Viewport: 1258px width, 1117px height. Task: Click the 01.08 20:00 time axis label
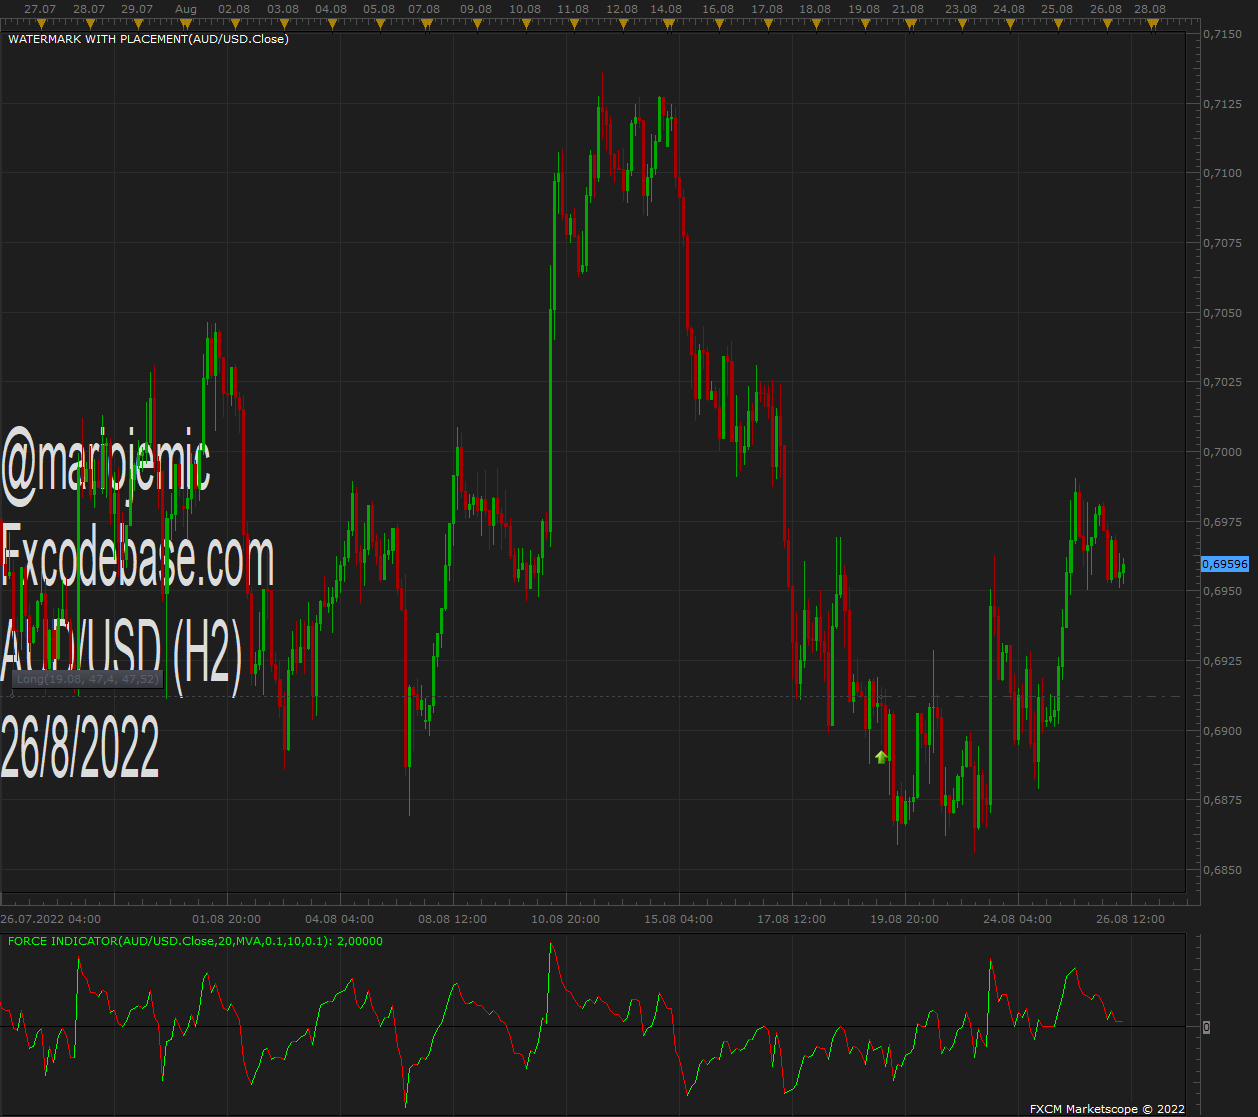click(x=226, y=919)
